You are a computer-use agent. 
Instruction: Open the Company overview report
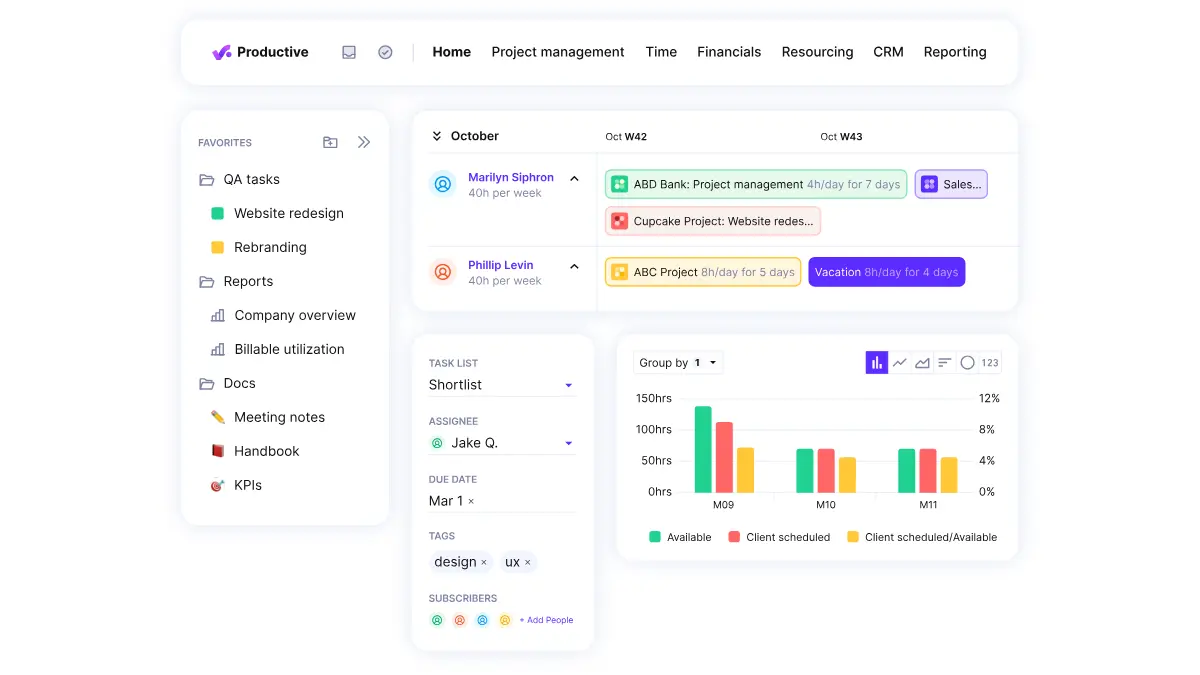(294, 315)
